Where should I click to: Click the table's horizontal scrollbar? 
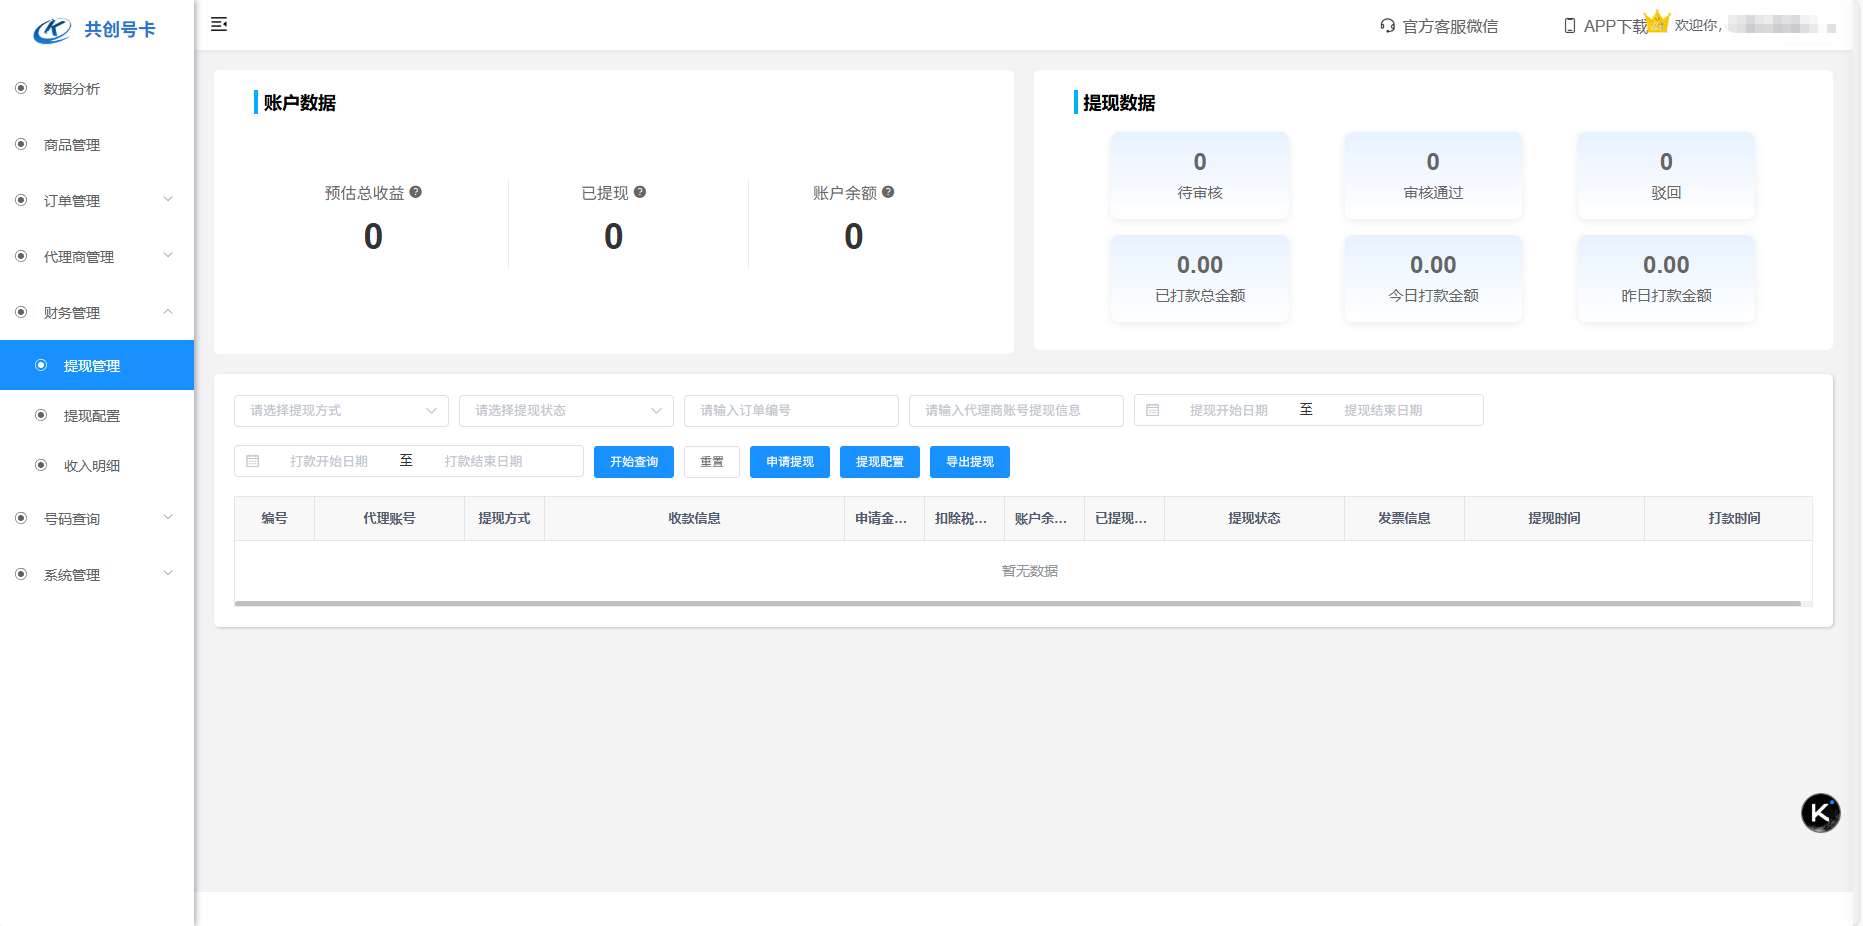pos(1017,604)
